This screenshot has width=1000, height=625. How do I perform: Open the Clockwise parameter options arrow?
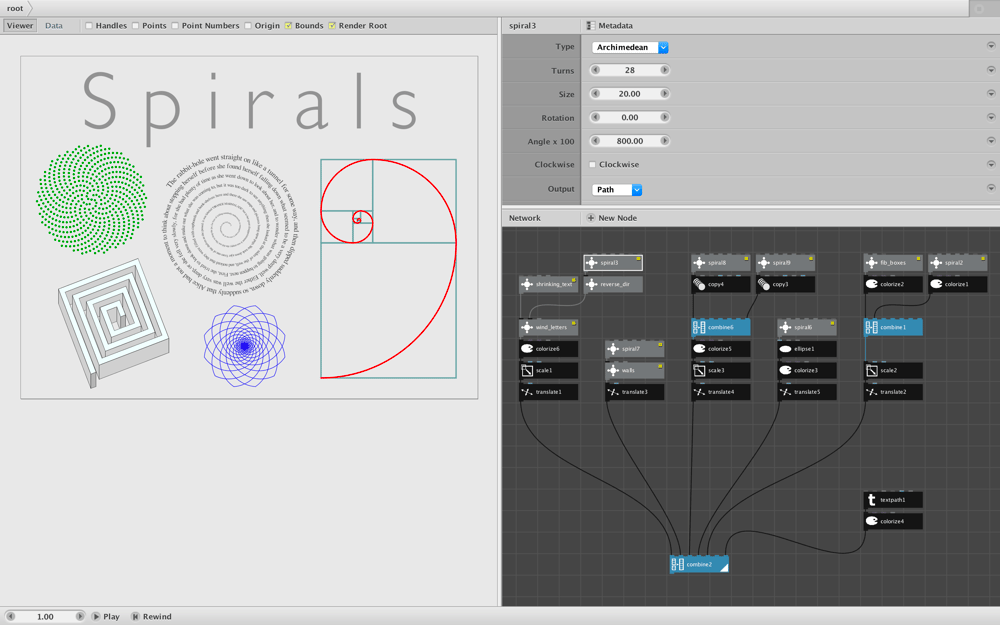click(x=991, y=164)
